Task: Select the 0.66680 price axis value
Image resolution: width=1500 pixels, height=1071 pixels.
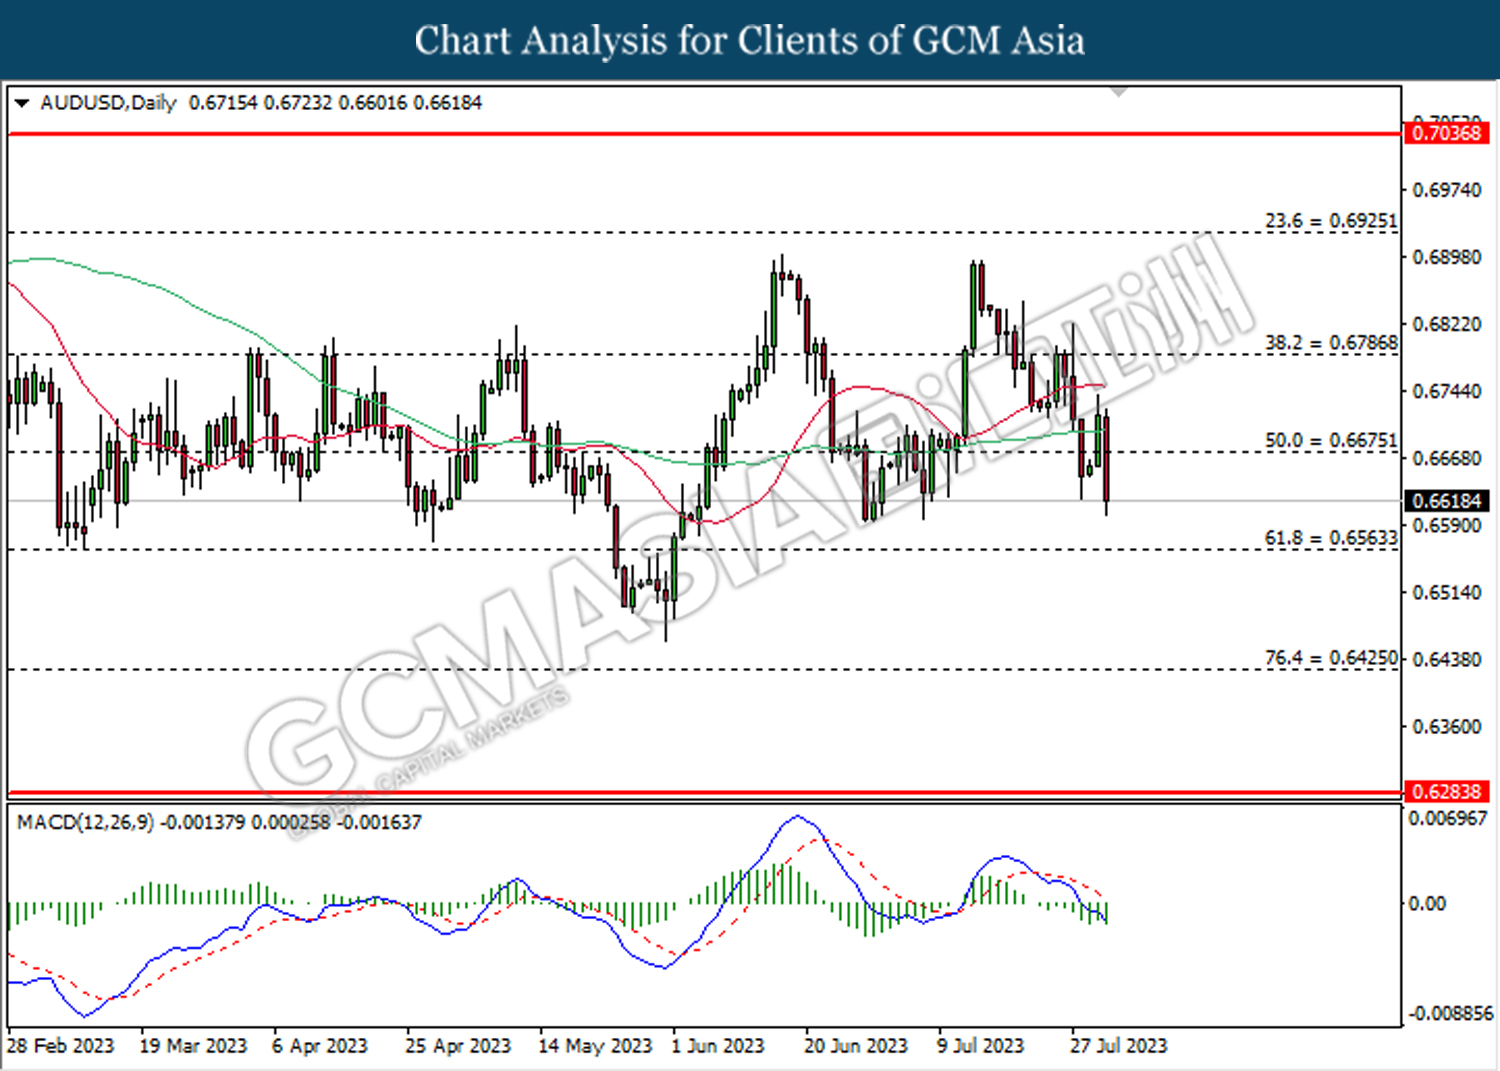Action: pos(1447,458)
